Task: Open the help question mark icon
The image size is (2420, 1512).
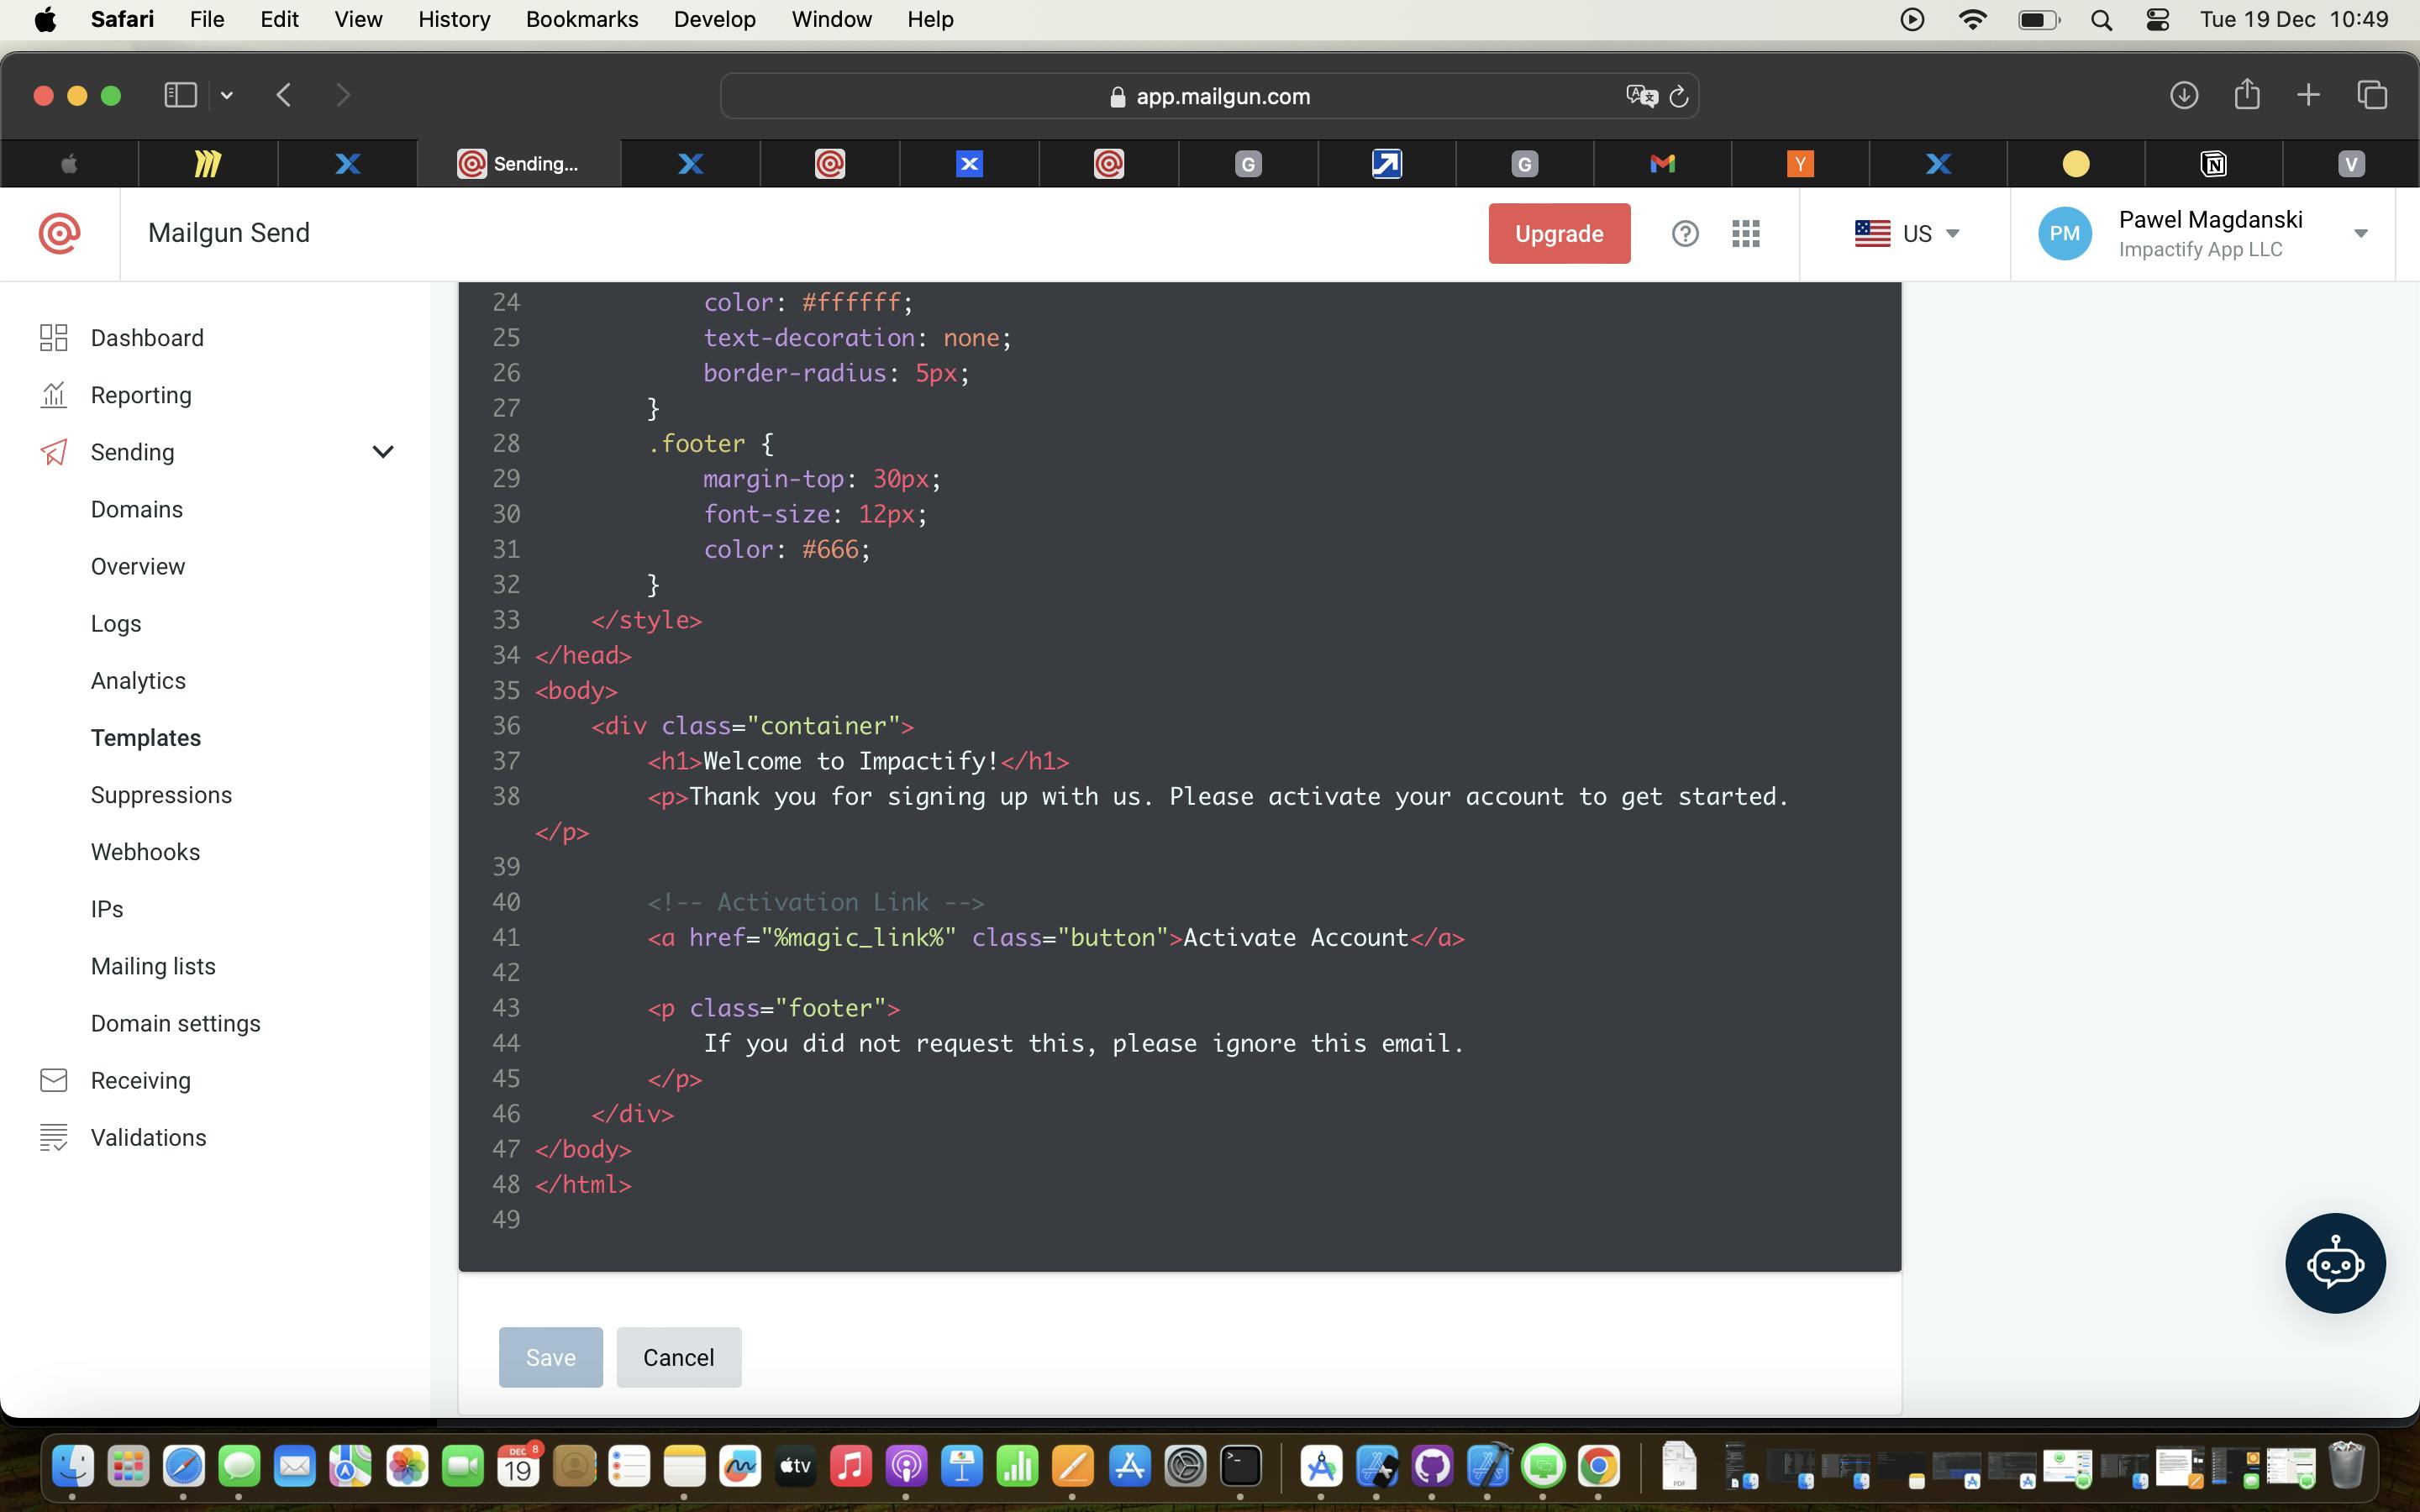Action: pyautogui.click(x=1685, y=233)
